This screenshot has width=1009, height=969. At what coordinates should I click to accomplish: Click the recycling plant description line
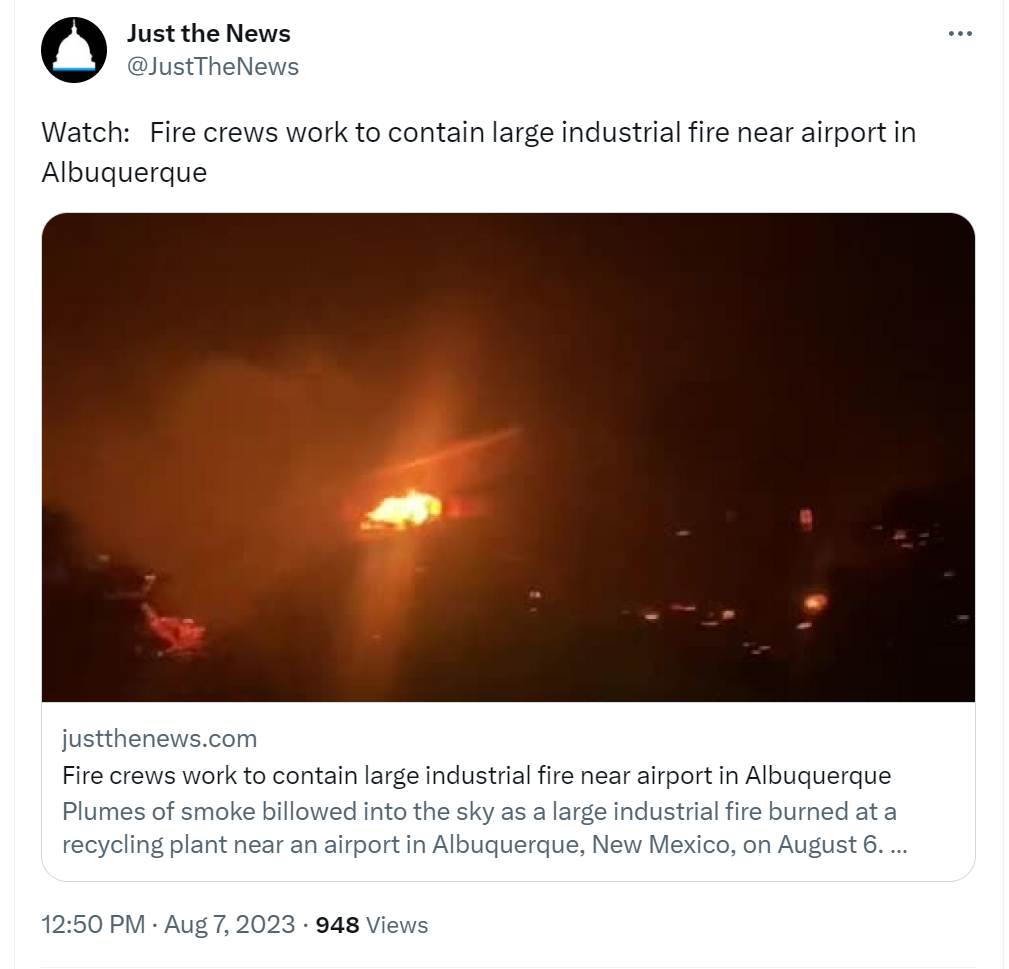pyautogui.click(x=485, y=845)
